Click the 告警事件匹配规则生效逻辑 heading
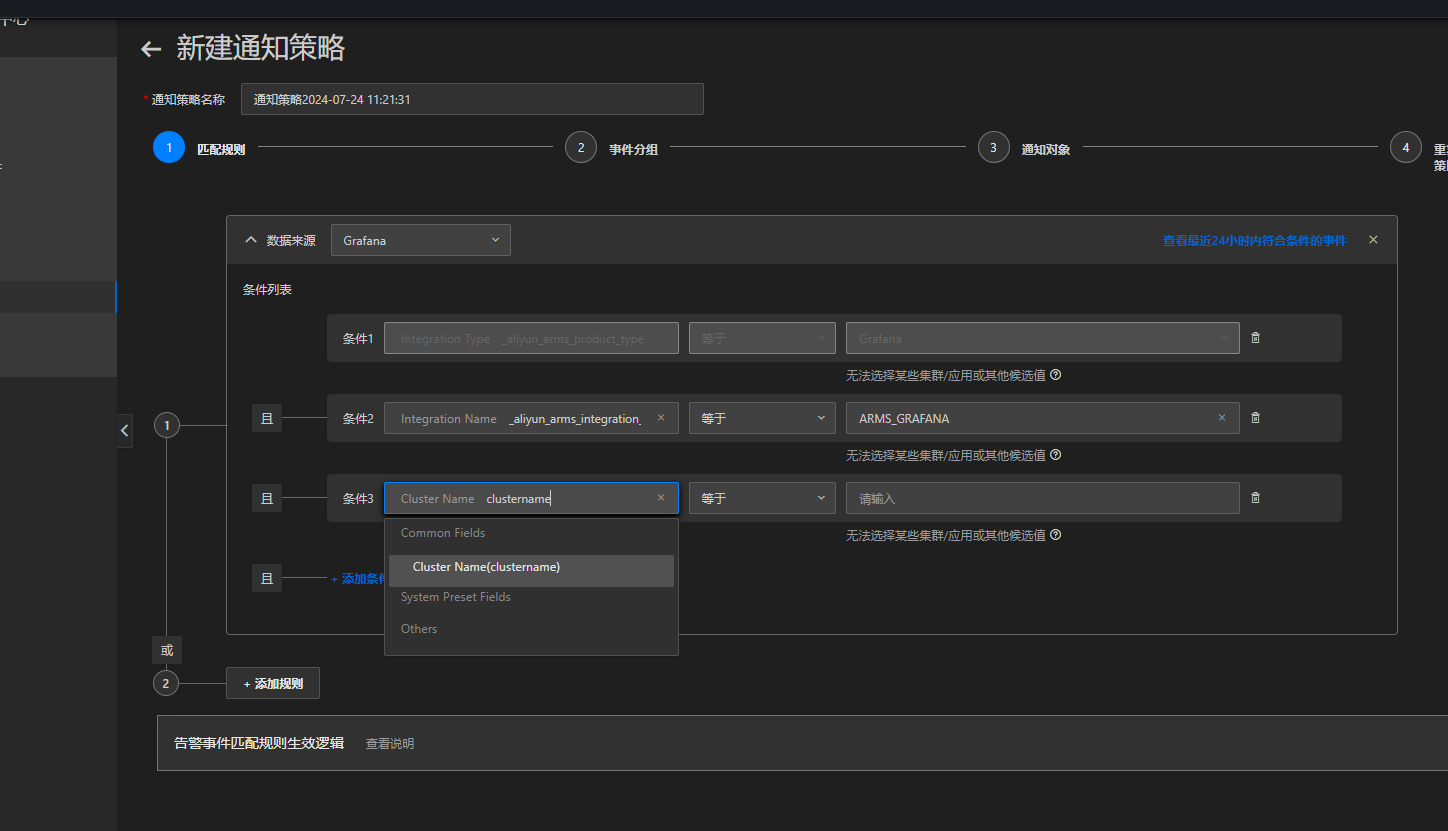Image resolution: width=1448 pixels, height=831 pixels. 259,743
